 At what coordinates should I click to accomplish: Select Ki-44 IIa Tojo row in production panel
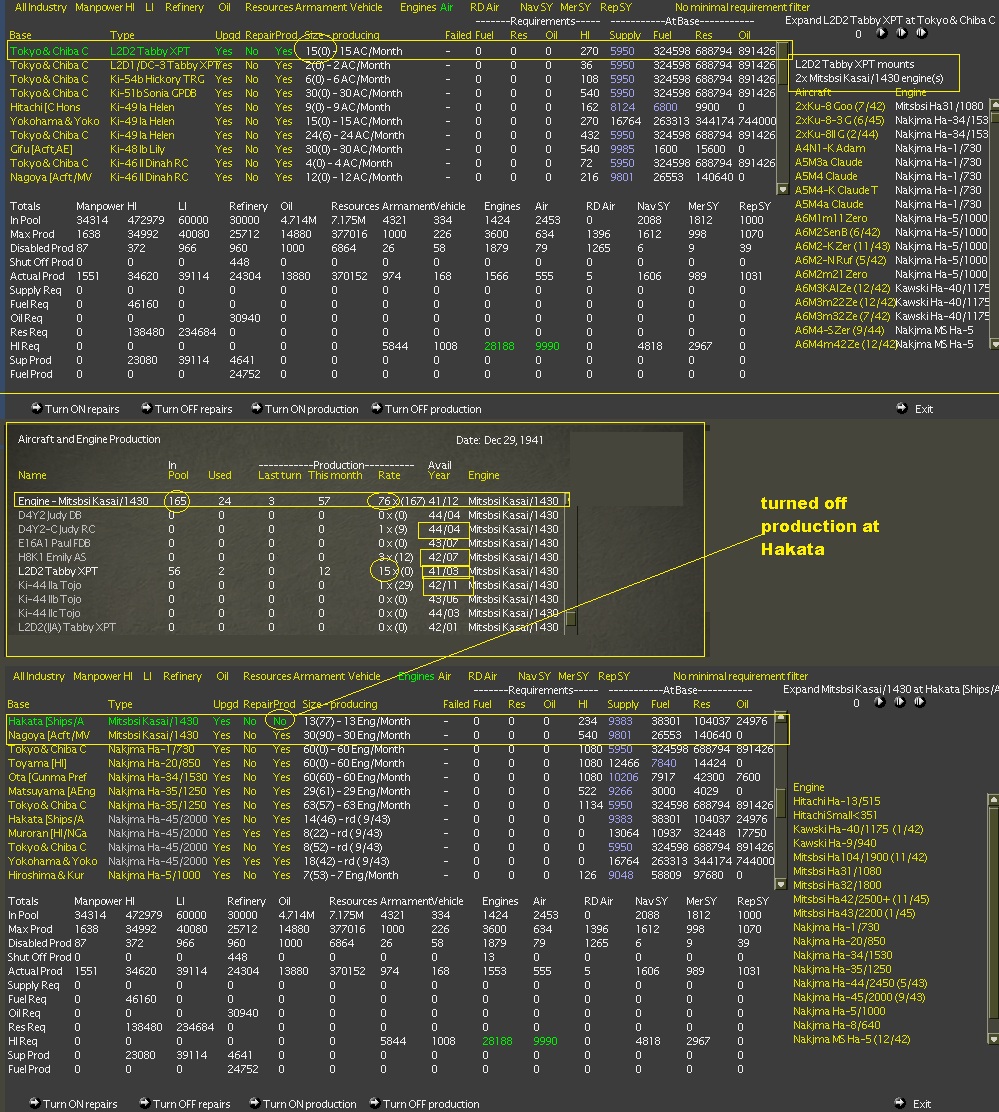pyautogui.click(x=291, y=585)
